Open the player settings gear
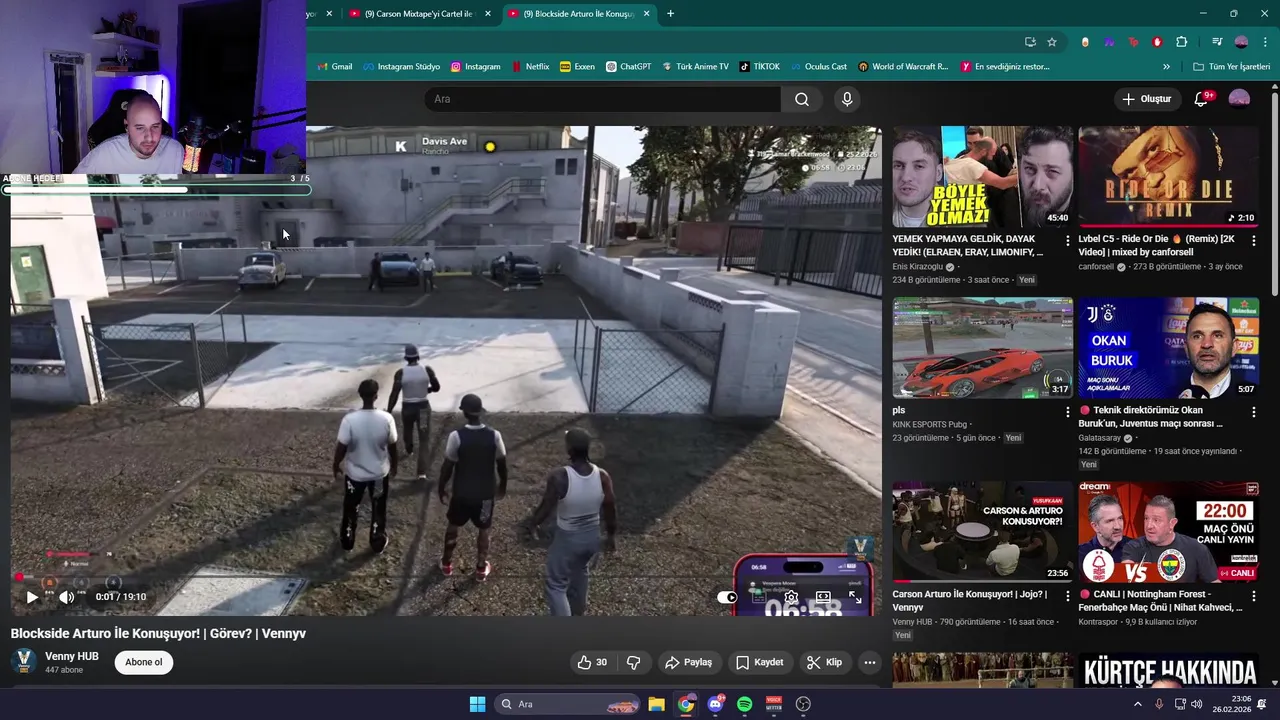 pyautogui.click(x=791, y=597)
